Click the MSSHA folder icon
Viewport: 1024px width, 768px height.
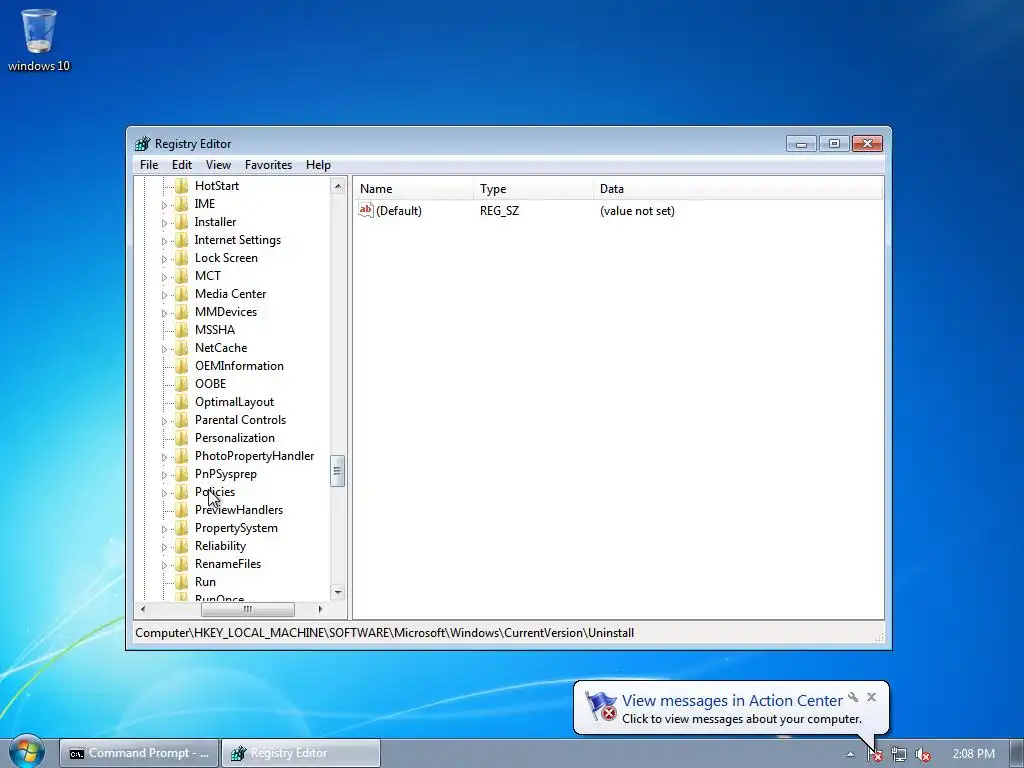tap(182, 330)
